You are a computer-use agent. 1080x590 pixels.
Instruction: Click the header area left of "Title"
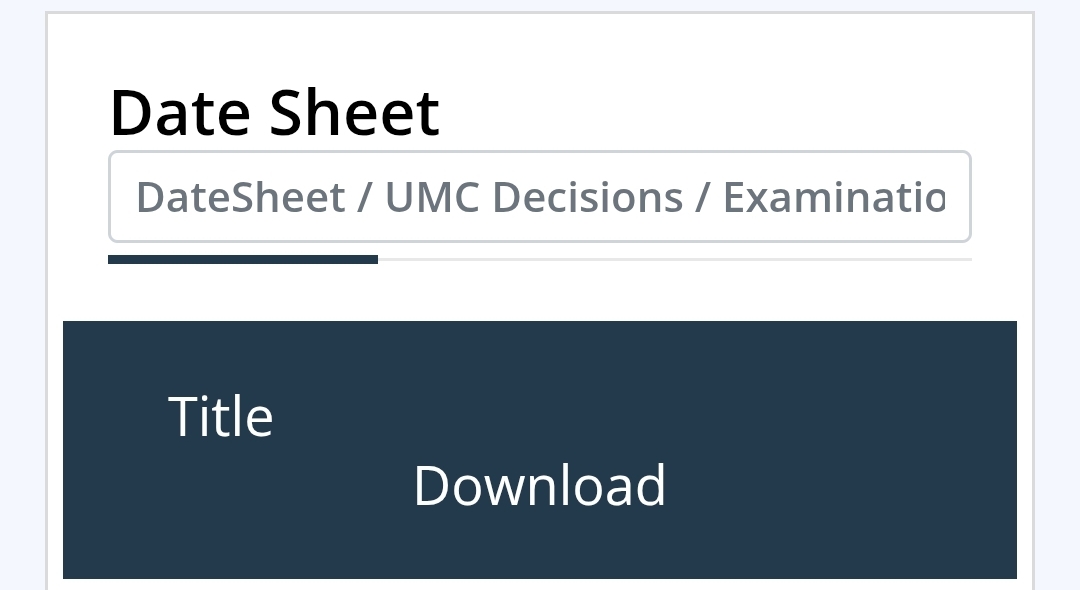110,416
